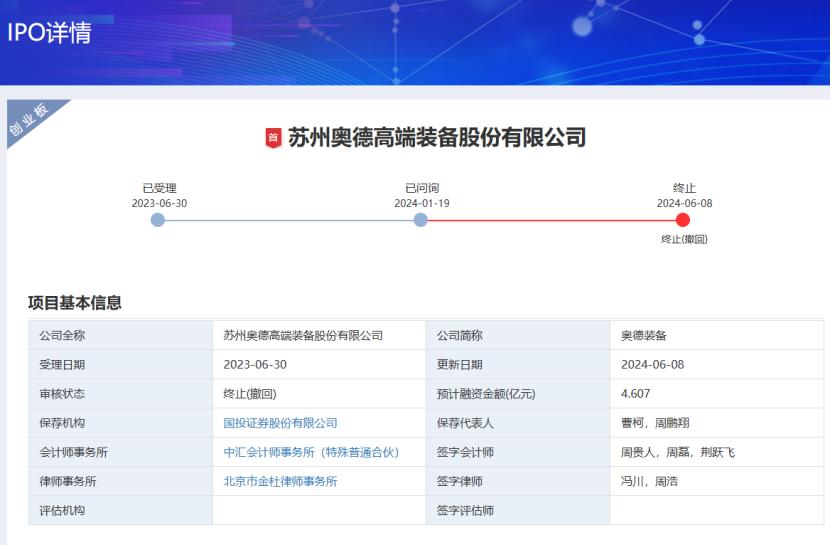
Task: Select the 已受理 timeline dot
Action: (x=158, y=220)
